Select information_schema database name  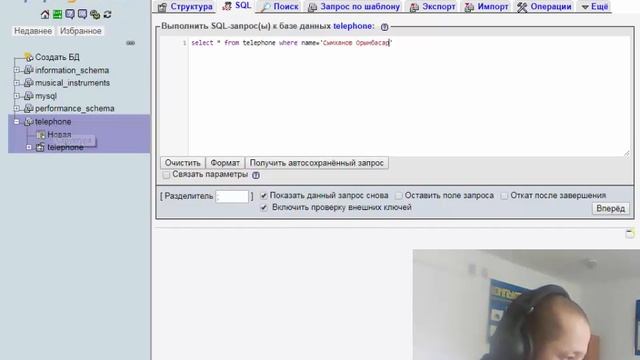tap(72, 70)
